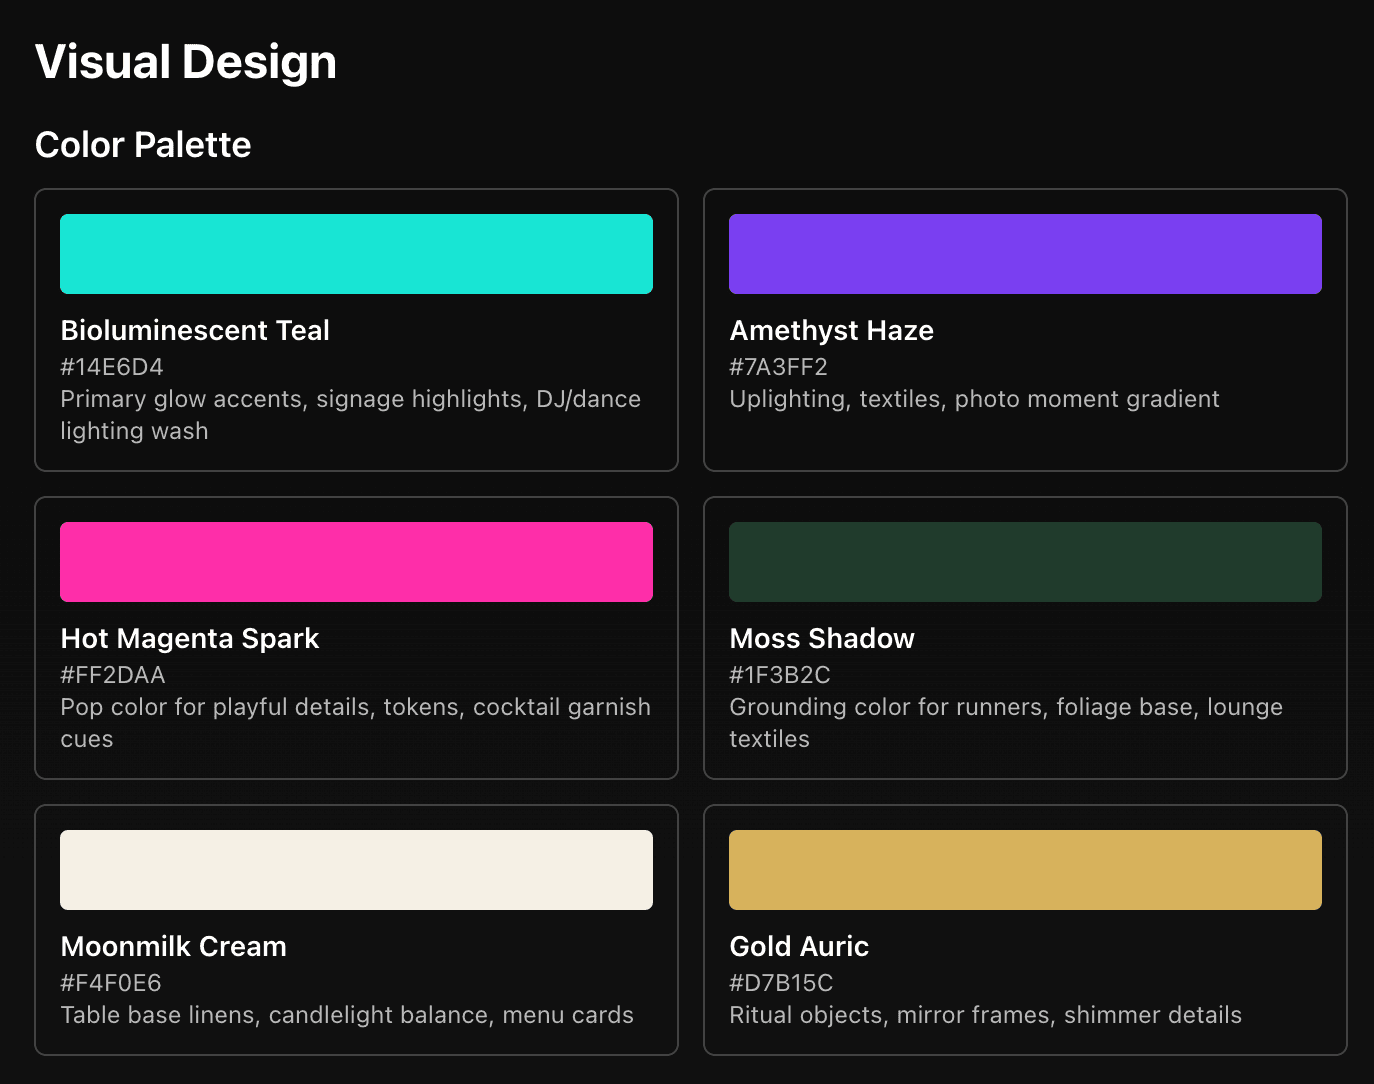Click the hex code #7A3FF2
Image resolution: width=1374 pixels, height=1084 pixels.
[779, 366]
